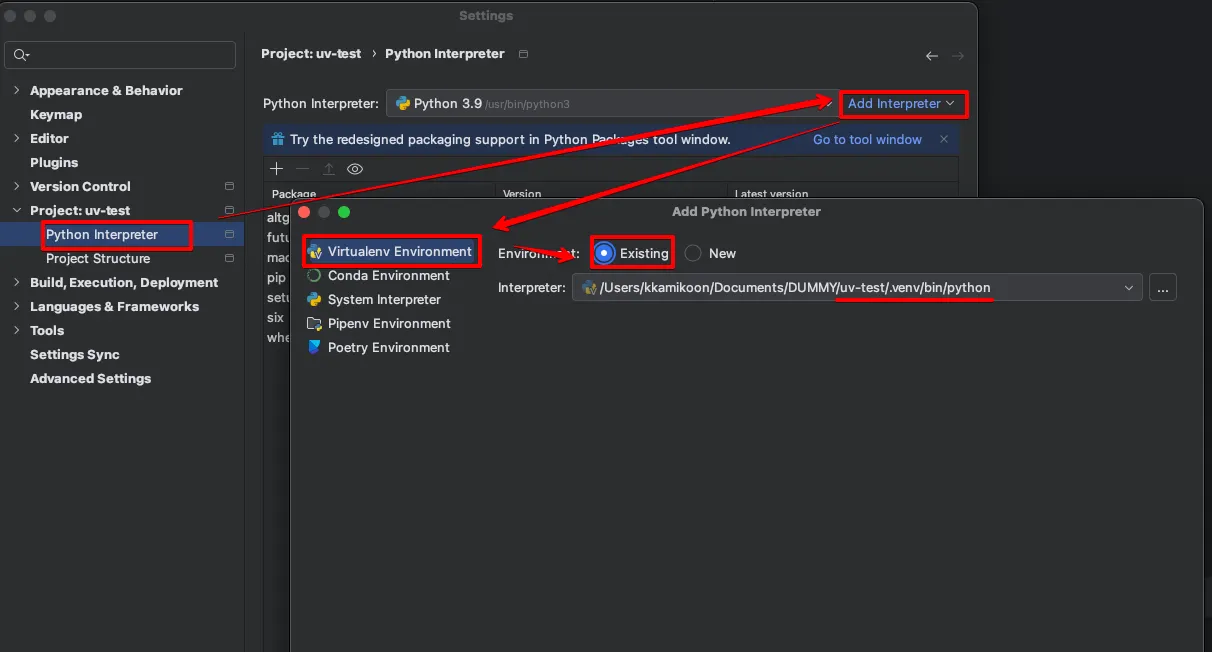Focus the settings search field
The image size is (1212, 652).
tap(122, 55)
